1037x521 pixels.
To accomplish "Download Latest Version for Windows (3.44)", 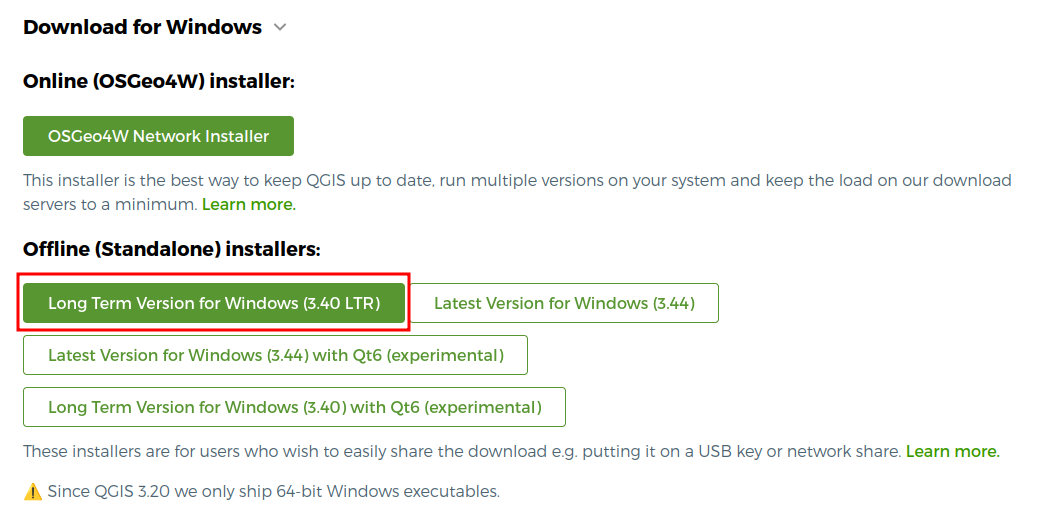I will (x=564, y=303).
